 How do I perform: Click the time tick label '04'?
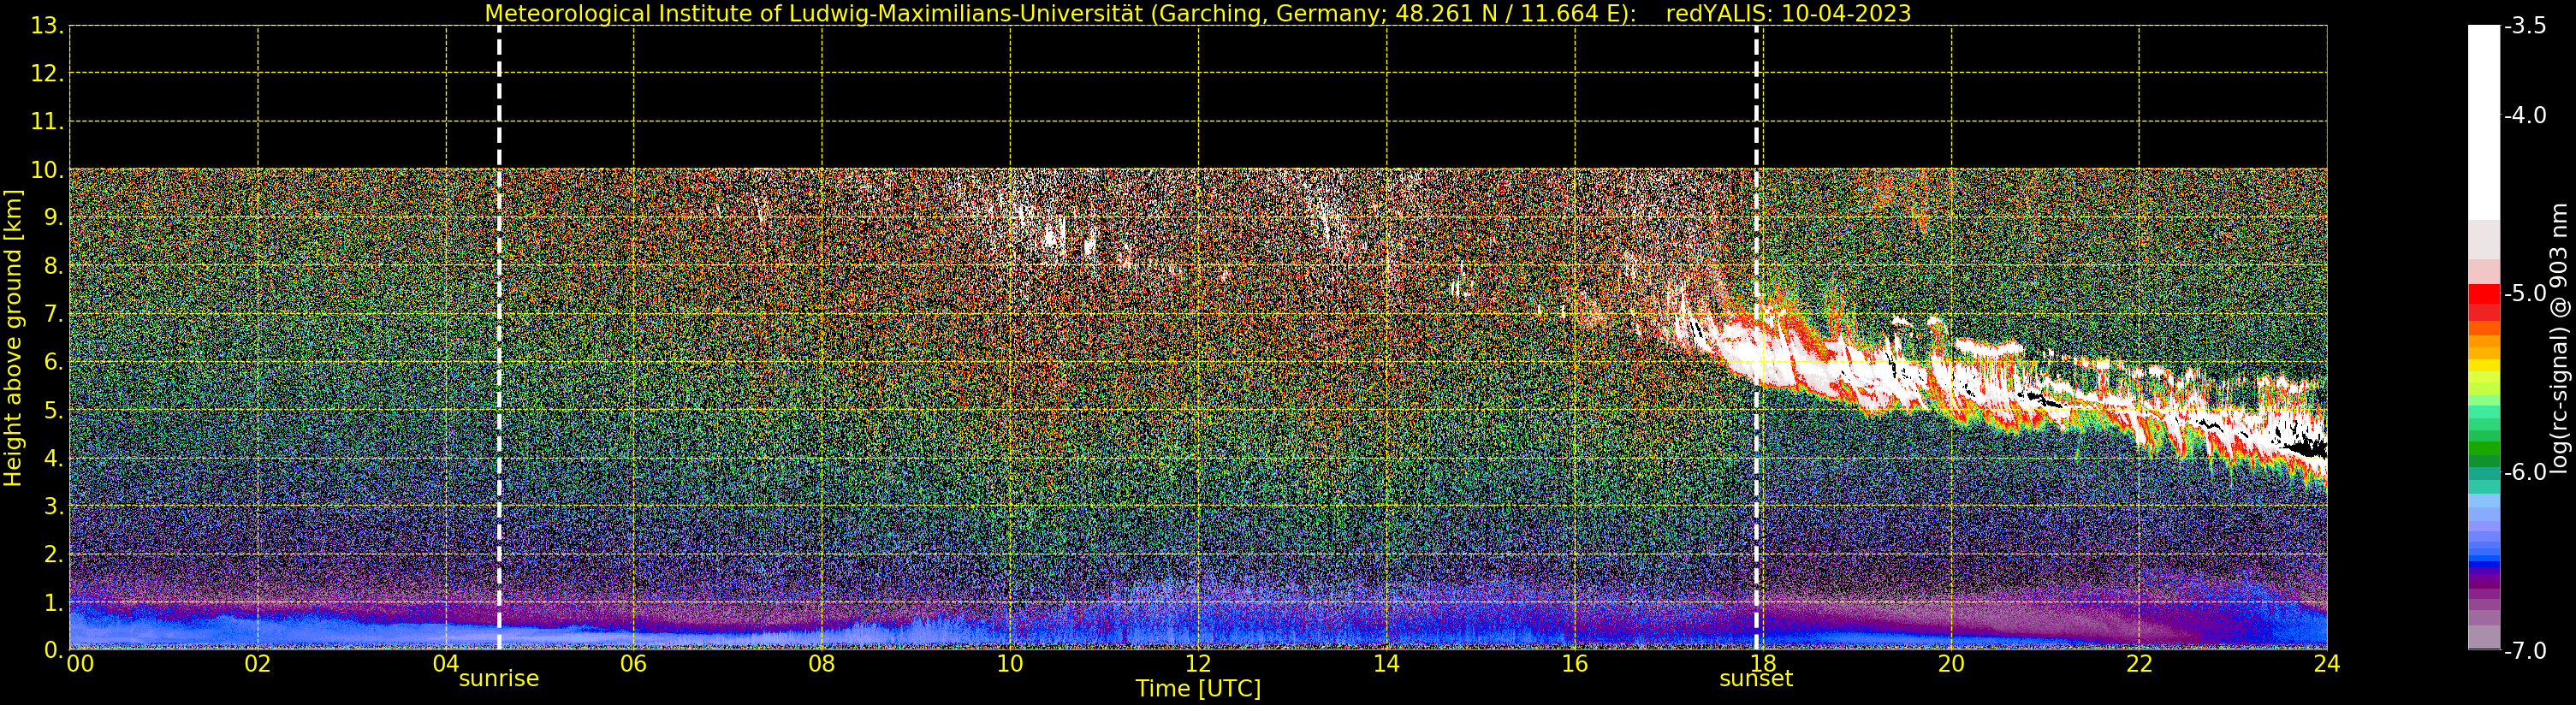point(446,663)
